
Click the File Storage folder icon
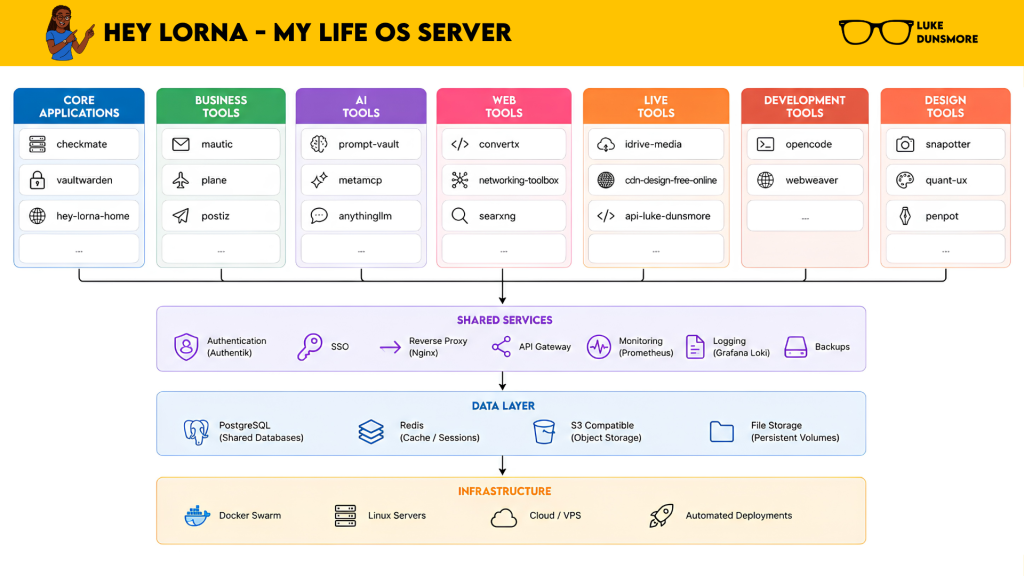click(x=722, y=432)
